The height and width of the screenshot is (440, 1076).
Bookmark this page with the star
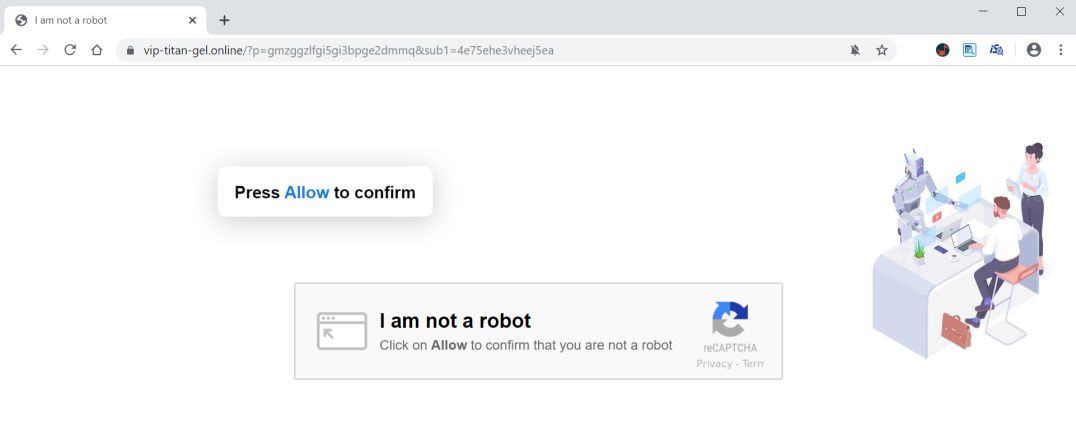882,50
